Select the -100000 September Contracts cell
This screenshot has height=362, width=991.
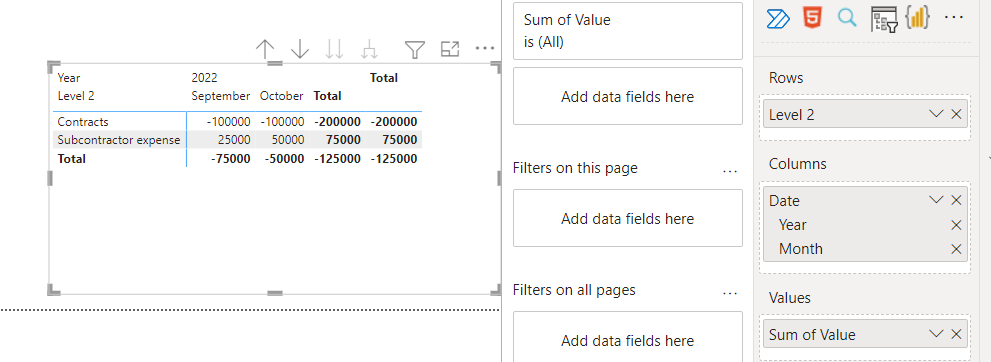(x=228, y=122)
